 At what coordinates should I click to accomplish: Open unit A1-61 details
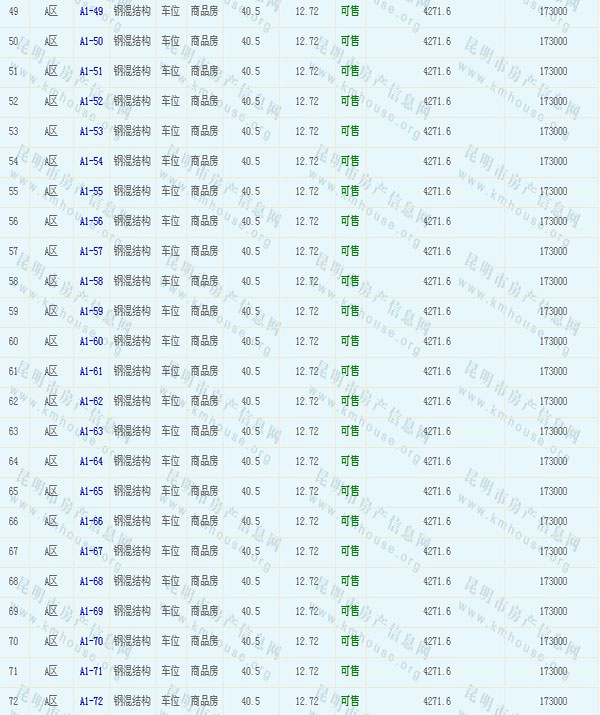pos(91,371)
